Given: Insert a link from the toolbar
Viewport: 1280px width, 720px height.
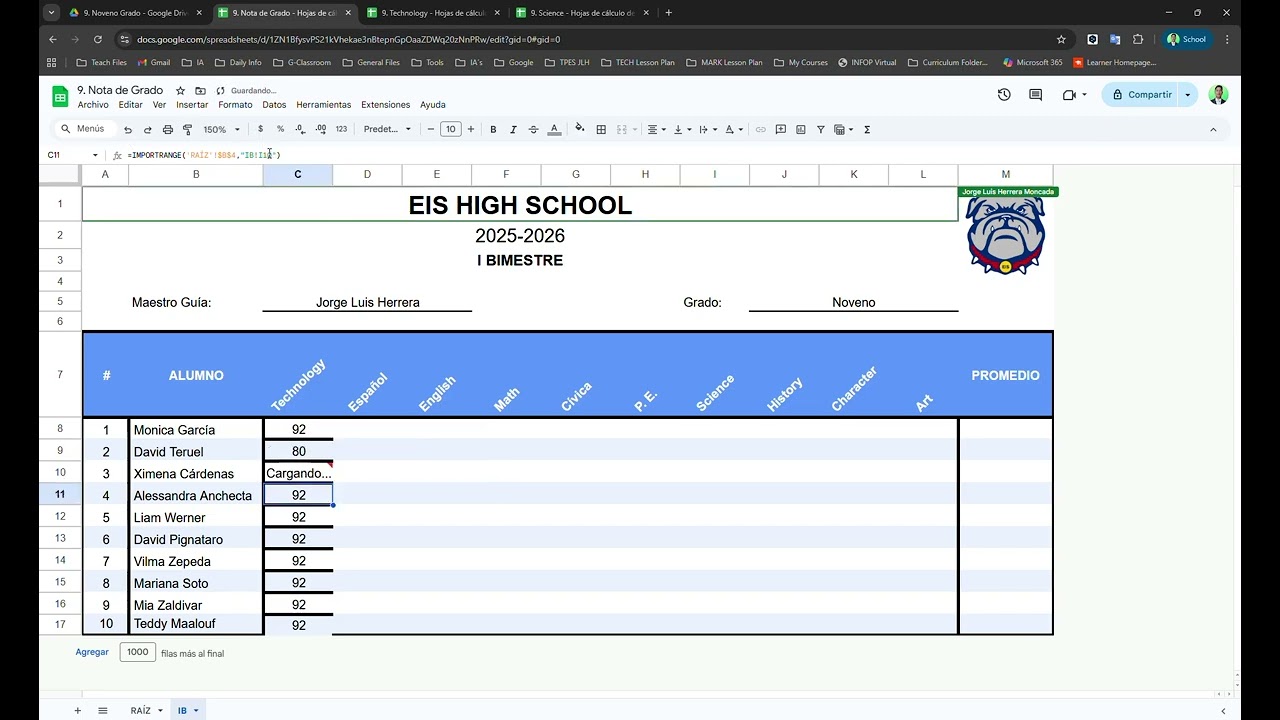Looking at the screenshot, I should point(760,129).
